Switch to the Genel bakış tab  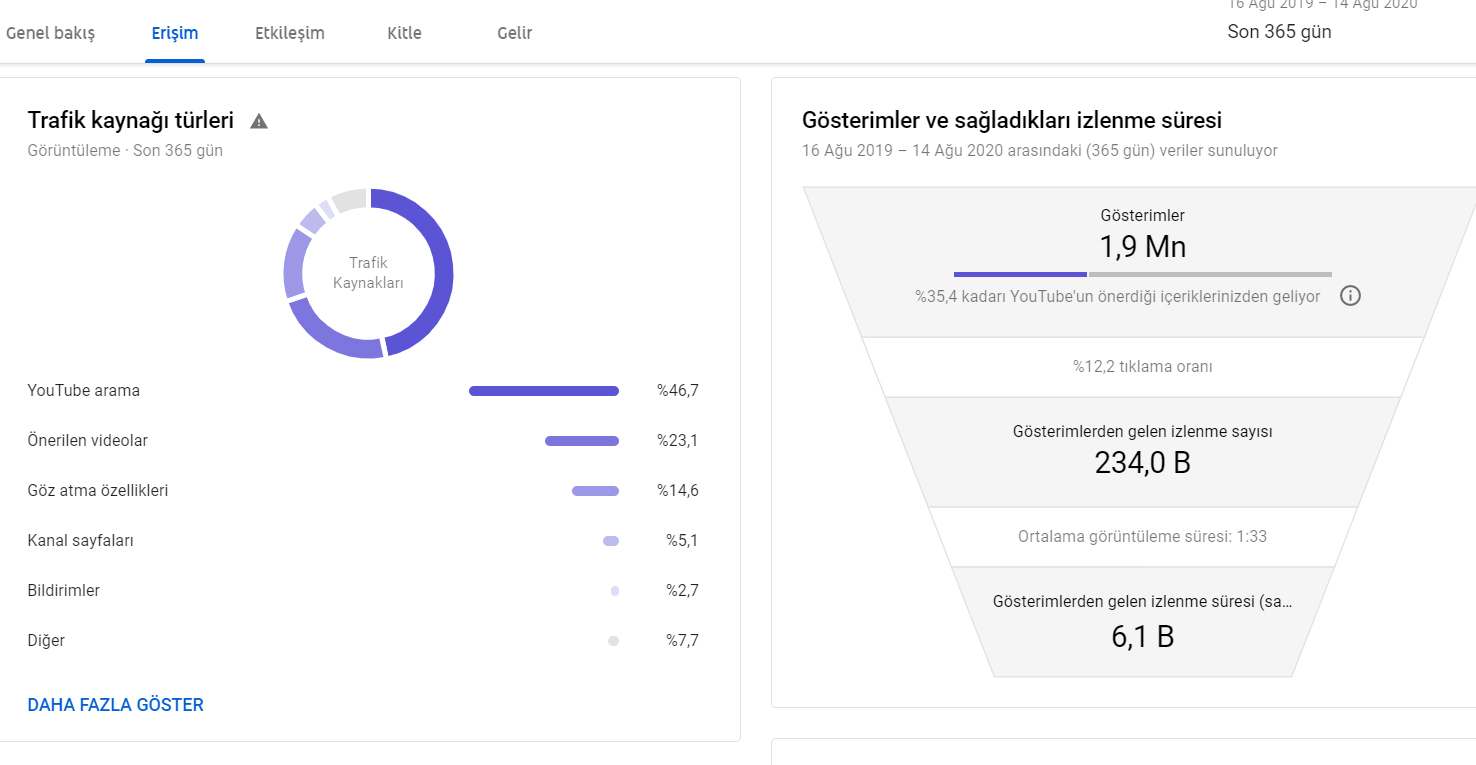[x=50, y=33]
